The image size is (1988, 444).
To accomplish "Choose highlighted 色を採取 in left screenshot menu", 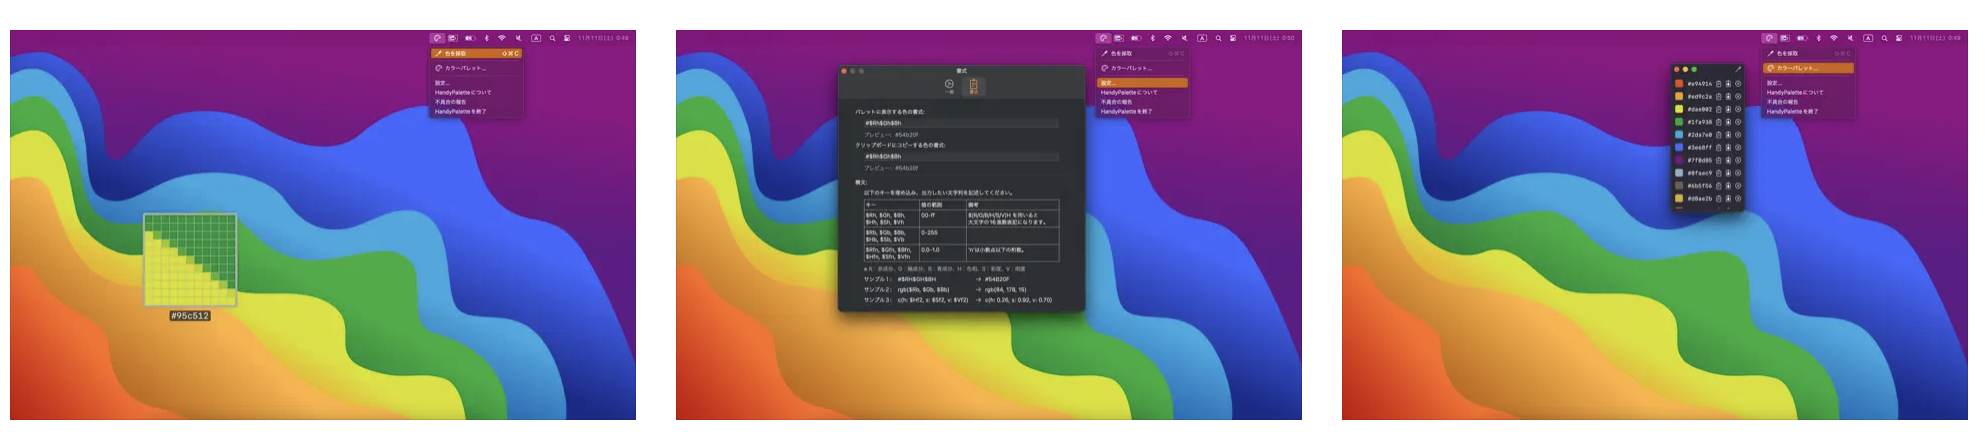I will (x=476, y=53).
